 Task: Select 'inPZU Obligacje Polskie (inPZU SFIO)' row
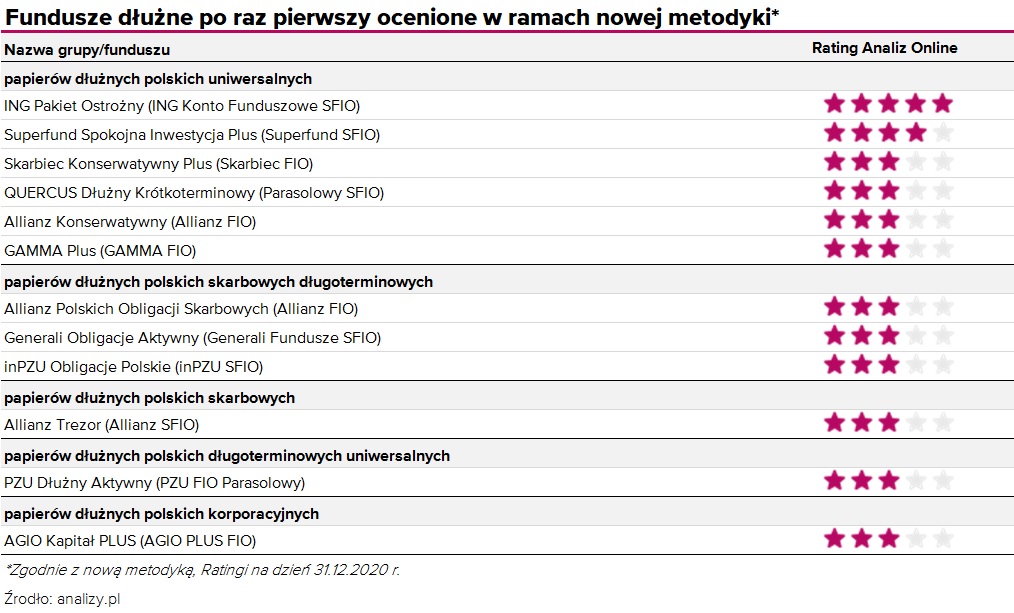133,367
